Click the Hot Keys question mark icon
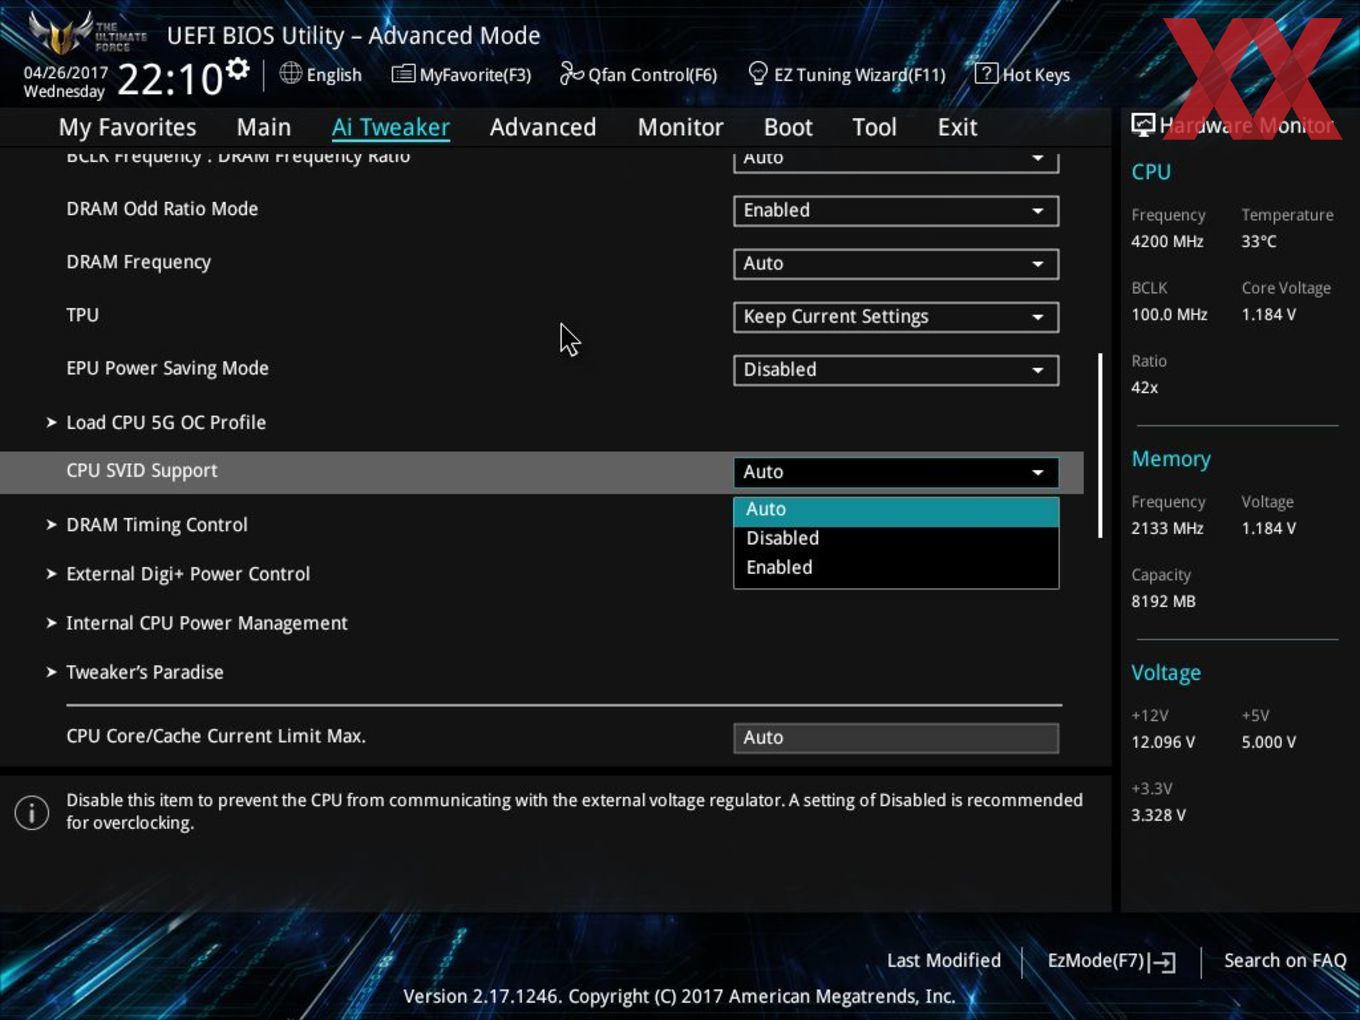The width and height of the screenshot is (1360, 1020). 986,73
